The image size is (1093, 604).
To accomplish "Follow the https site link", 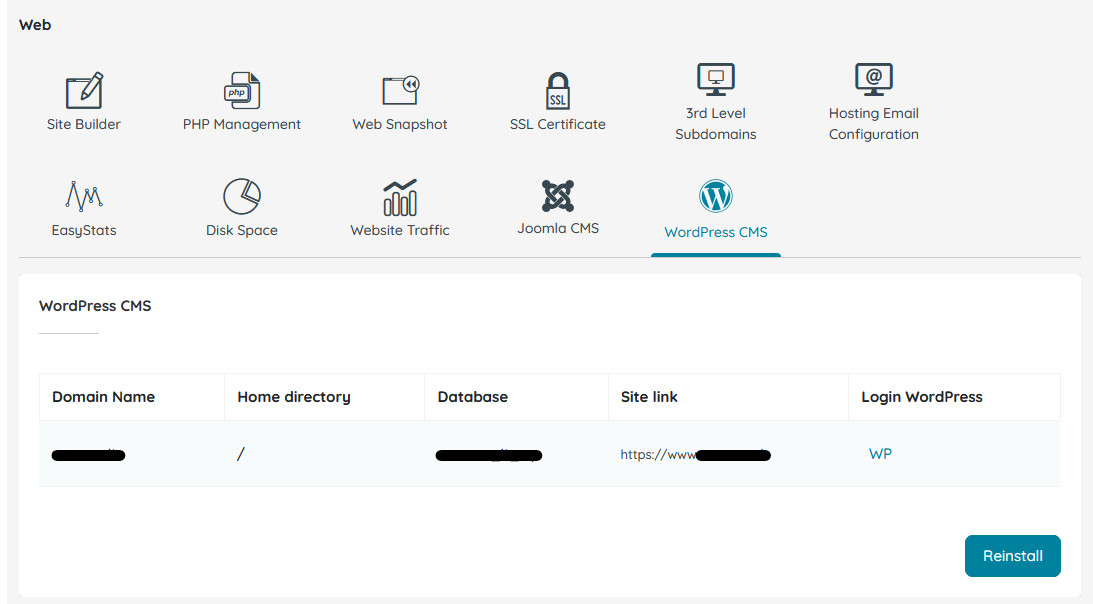I will click(x=694, y=454).
